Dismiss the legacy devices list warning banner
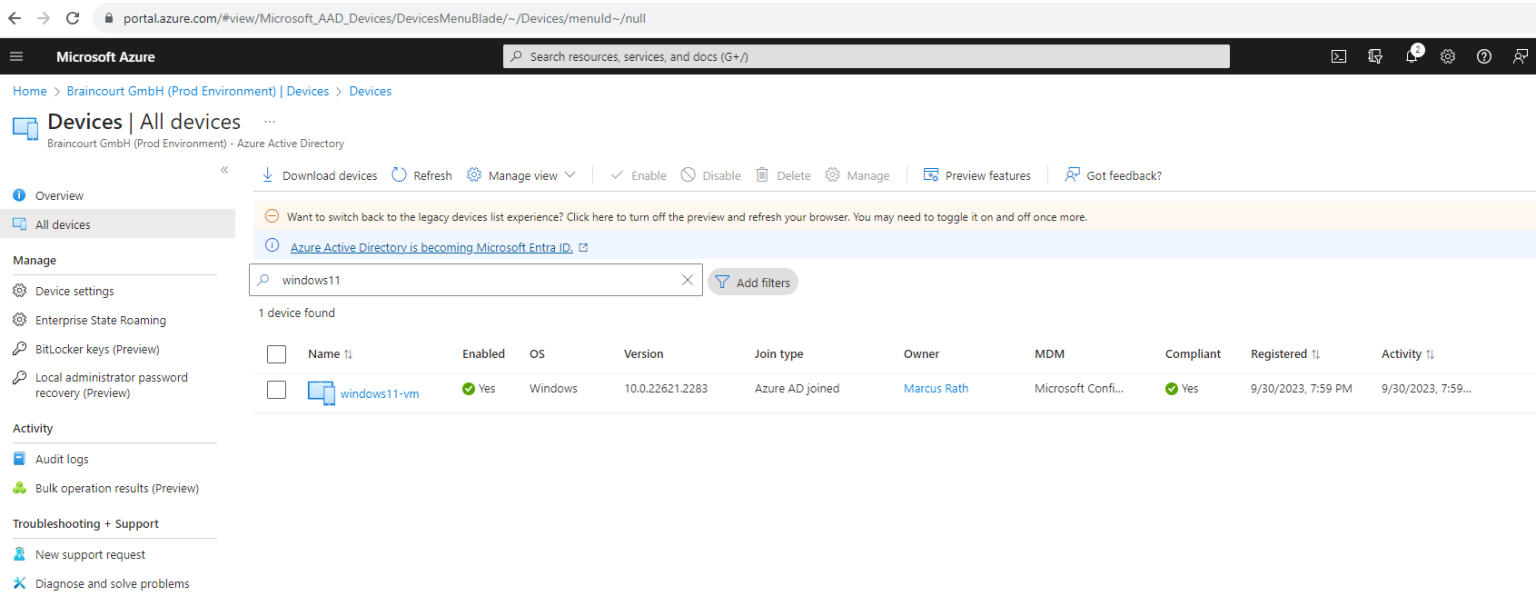 (x=271, y=216)
